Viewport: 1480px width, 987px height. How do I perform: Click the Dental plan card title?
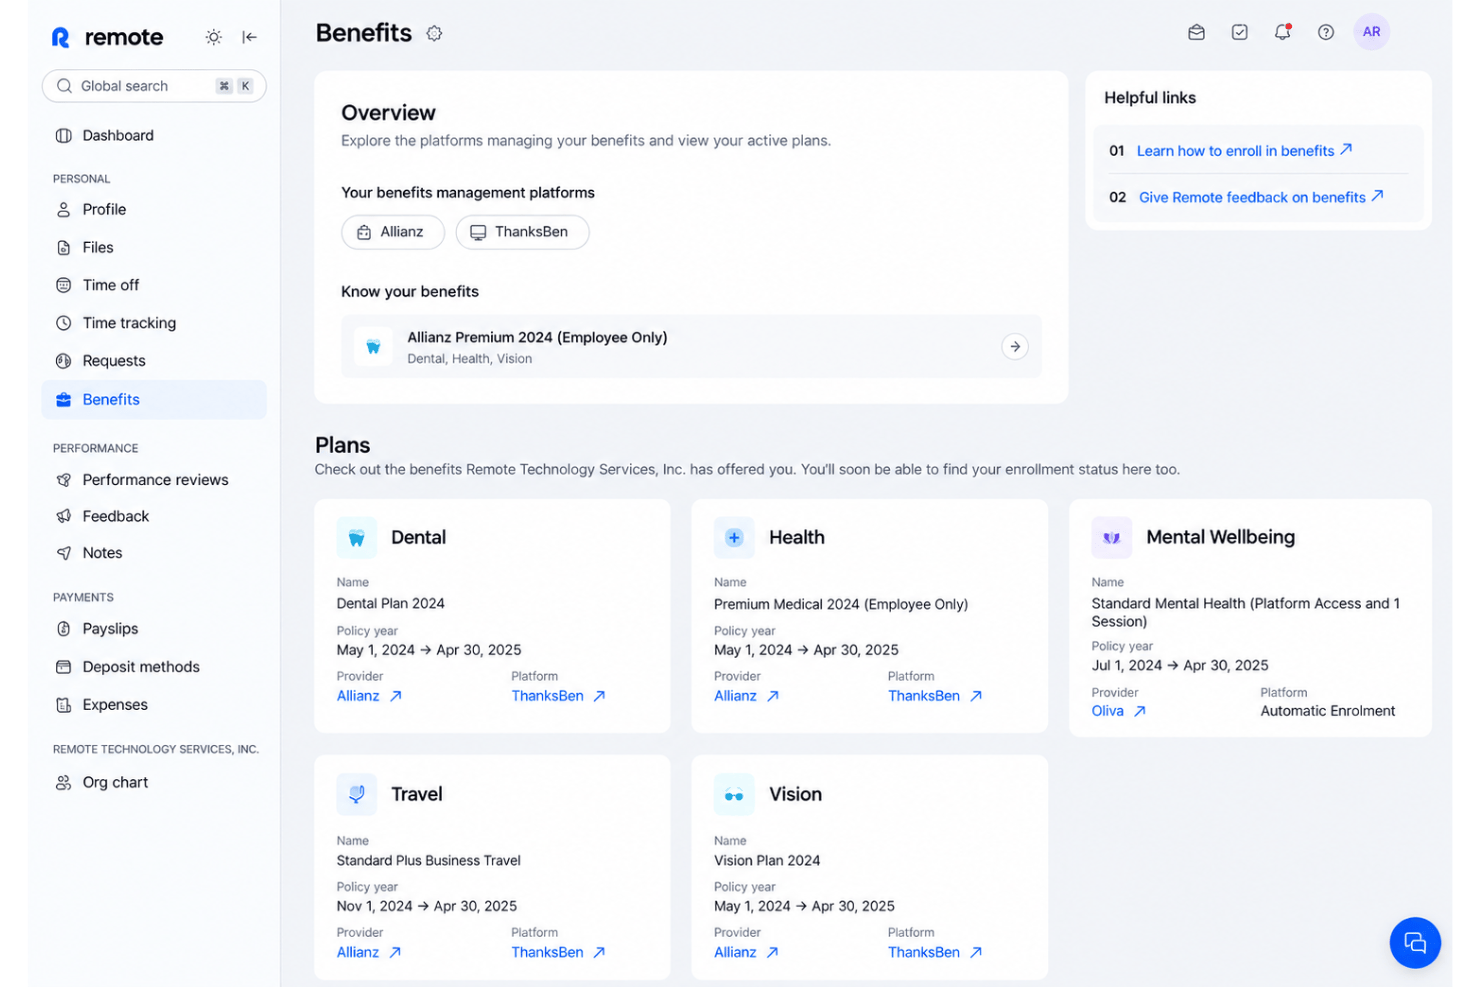tap(418, 538)
